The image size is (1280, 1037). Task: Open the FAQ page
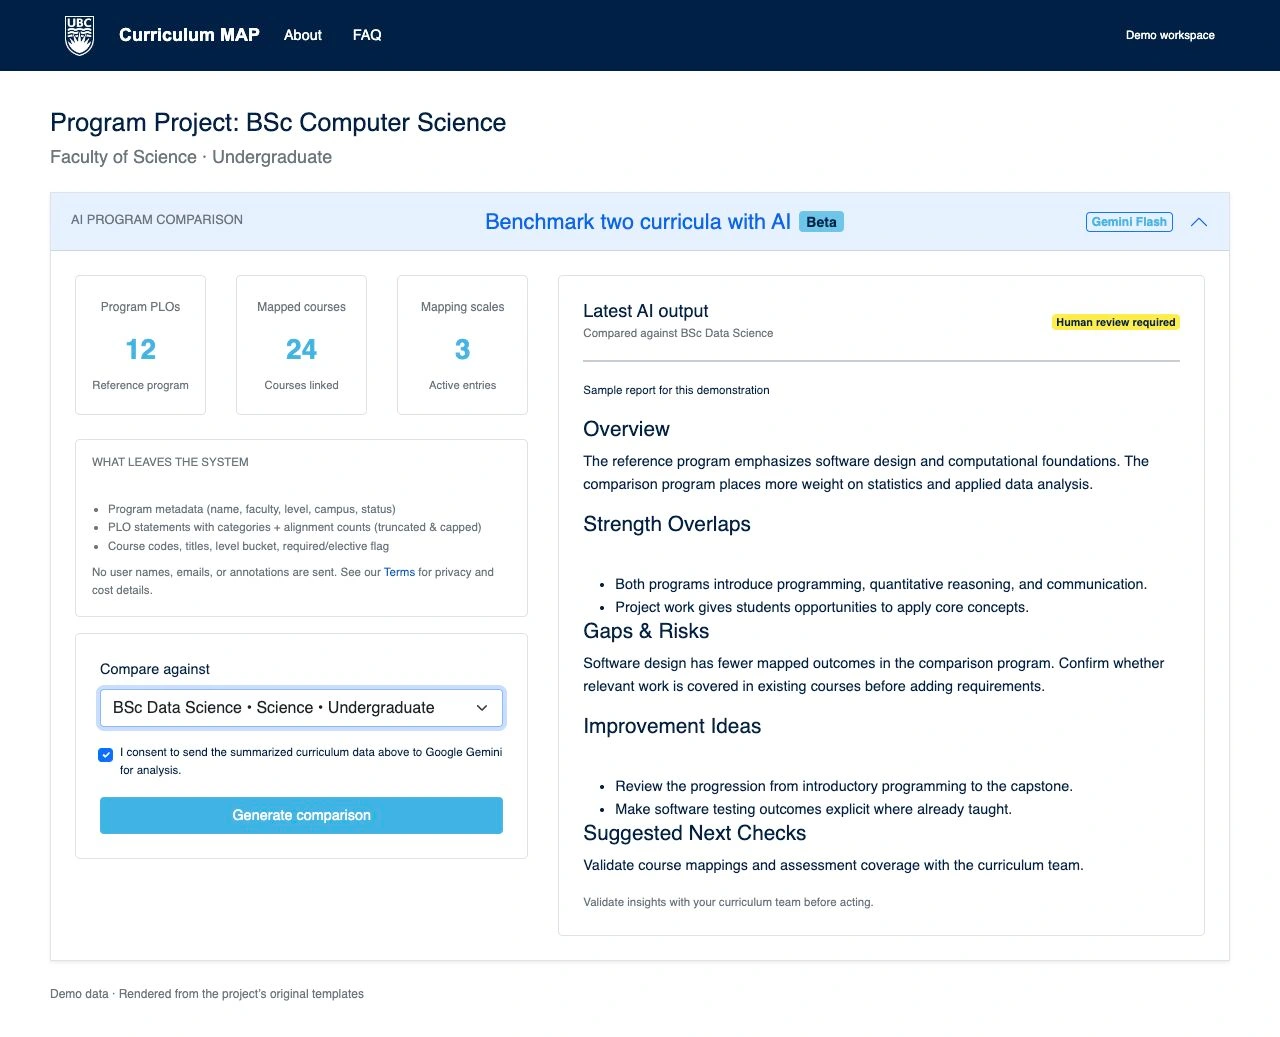pyautogui.click(x=367, y=35)
